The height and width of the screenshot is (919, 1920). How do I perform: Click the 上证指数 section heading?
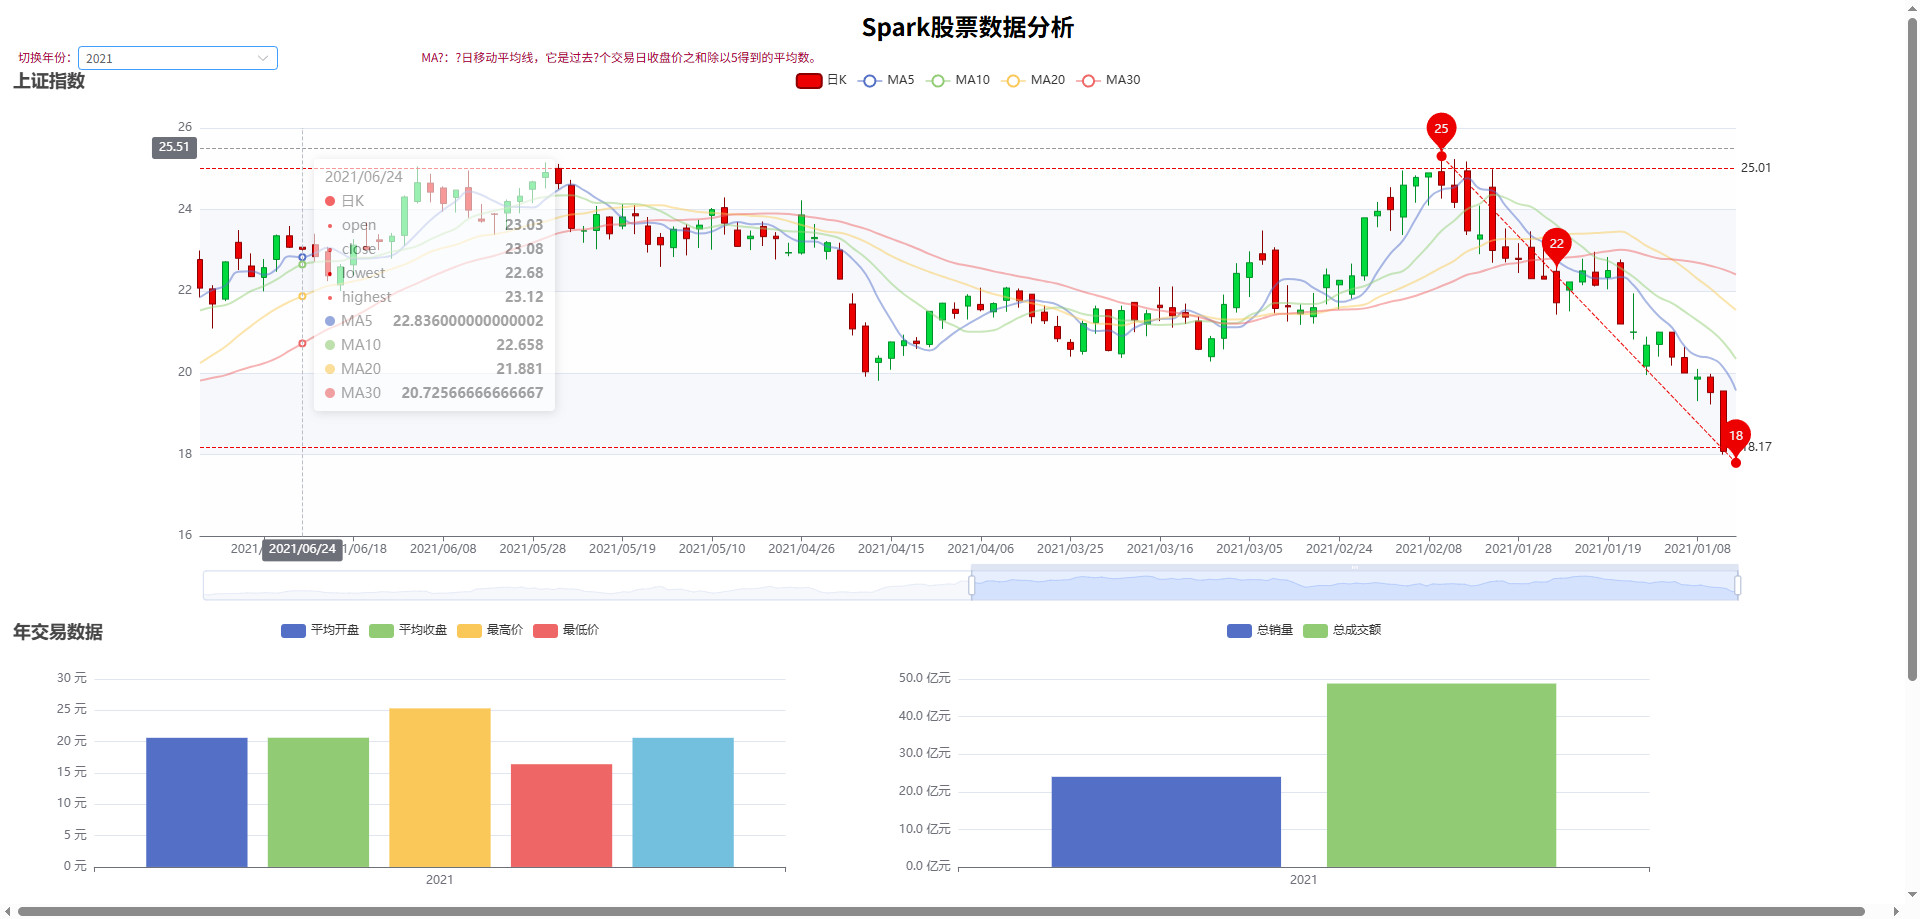point(49,81)
